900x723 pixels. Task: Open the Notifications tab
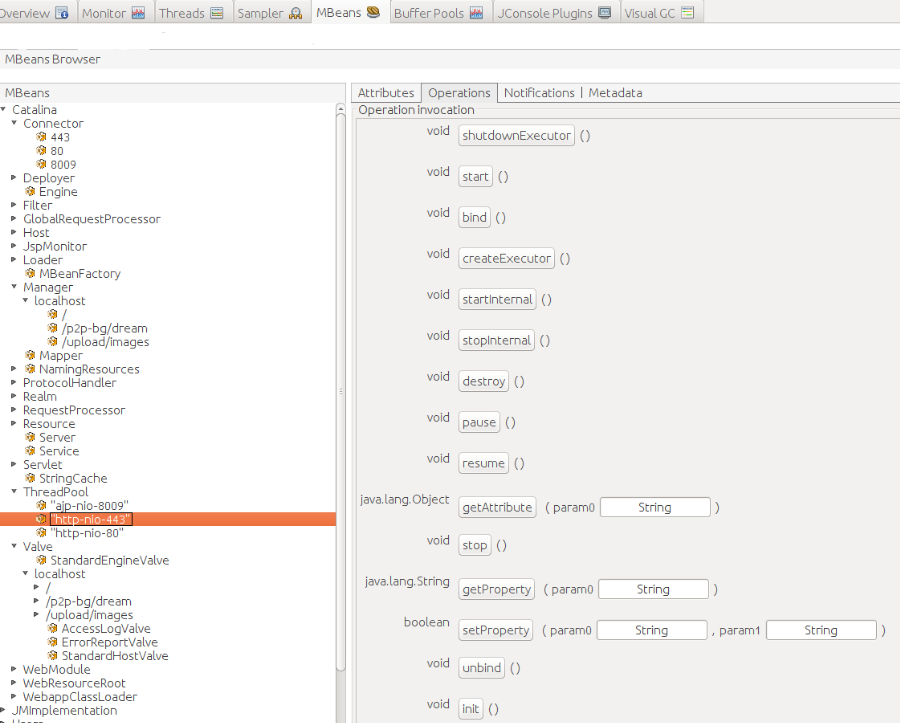point(539,92)
